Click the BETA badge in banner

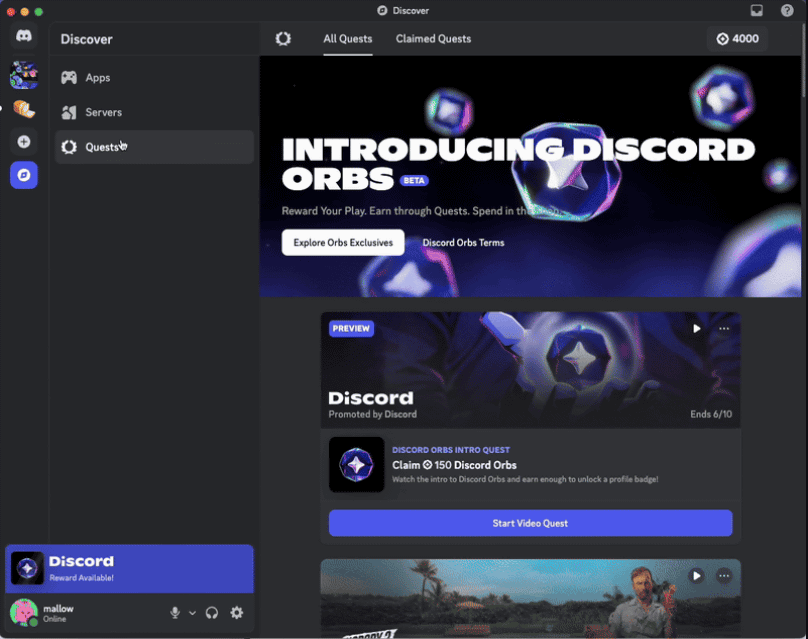coord(414,180)
